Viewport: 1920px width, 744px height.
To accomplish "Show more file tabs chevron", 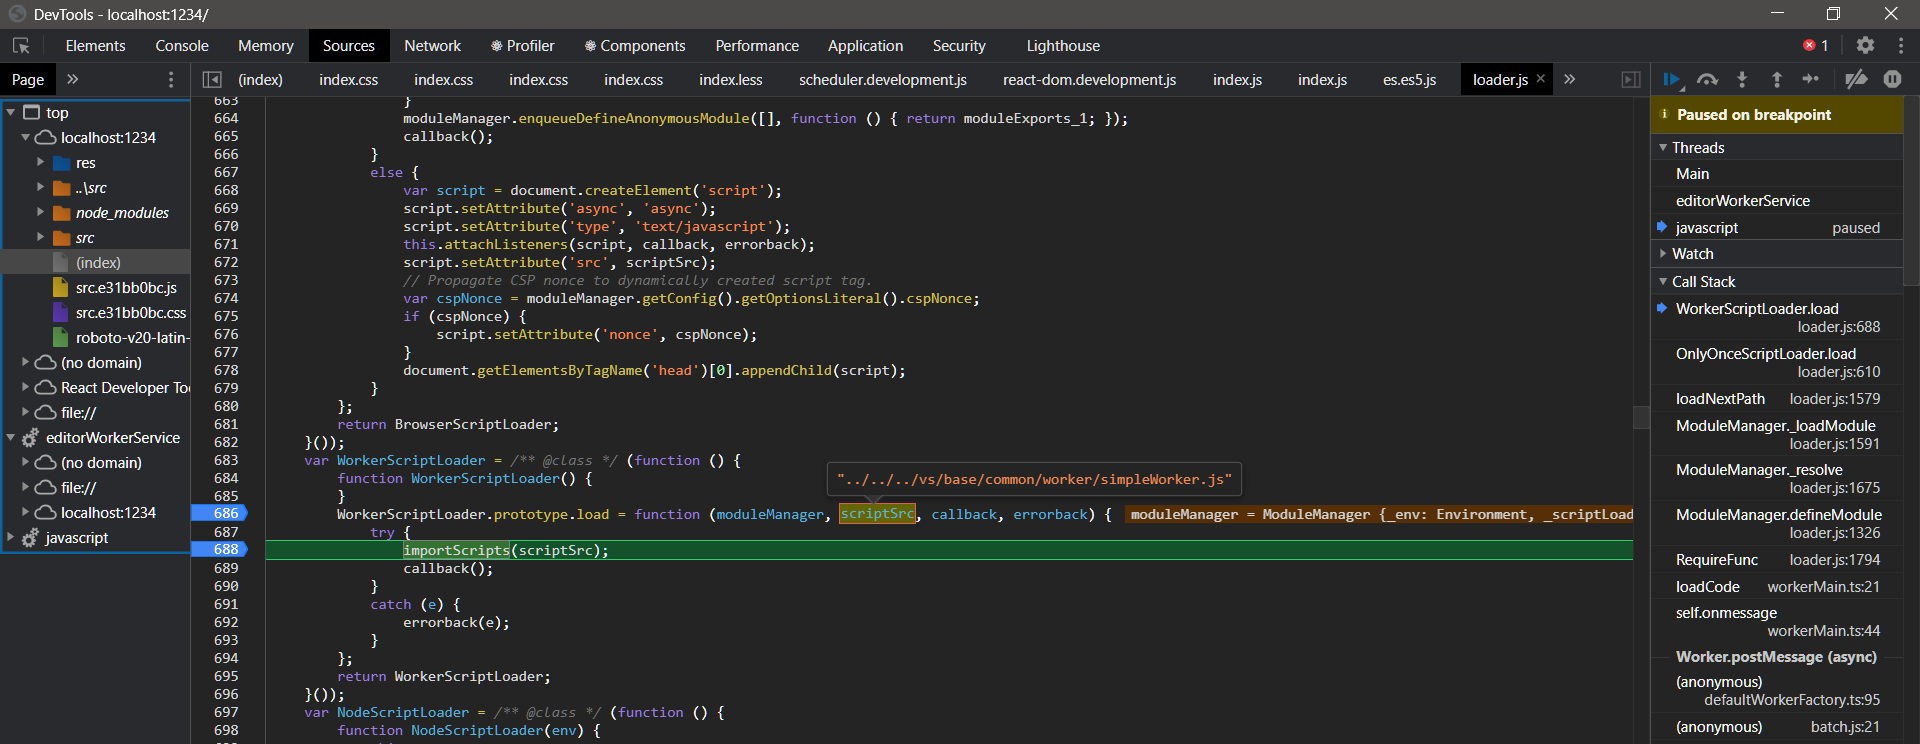I will coord(1570,79).
